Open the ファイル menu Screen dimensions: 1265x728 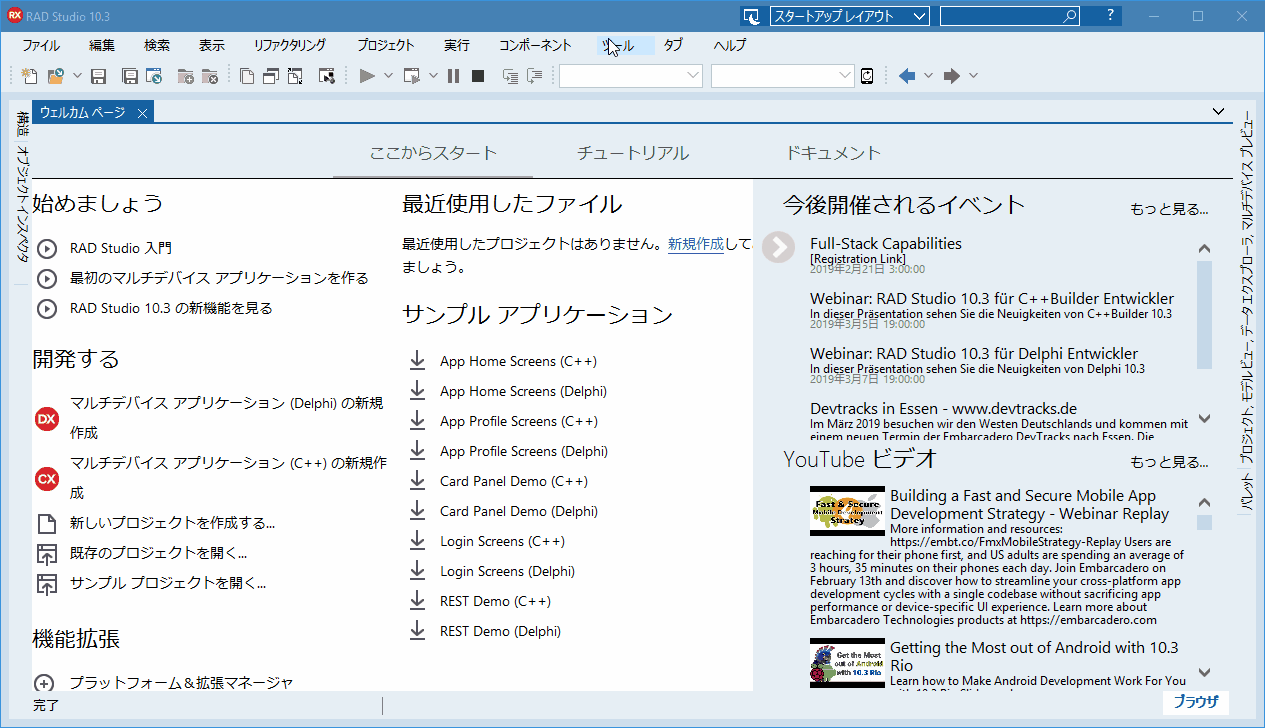[x=41, y=45]
